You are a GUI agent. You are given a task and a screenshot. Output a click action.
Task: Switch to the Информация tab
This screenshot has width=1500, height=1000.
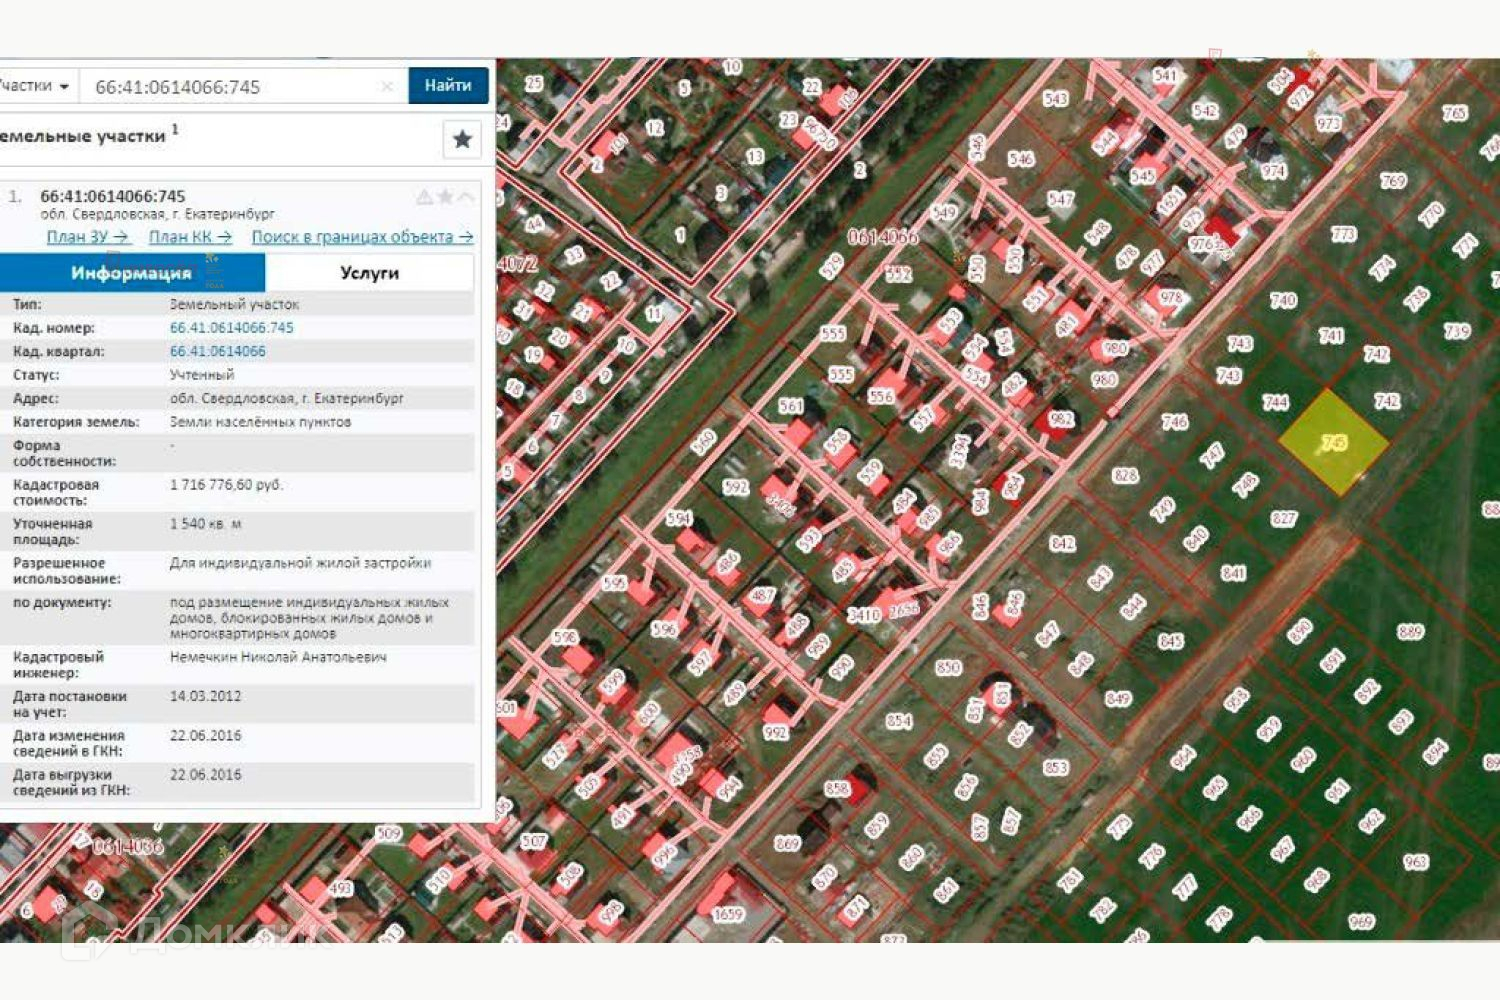(132, 273)
